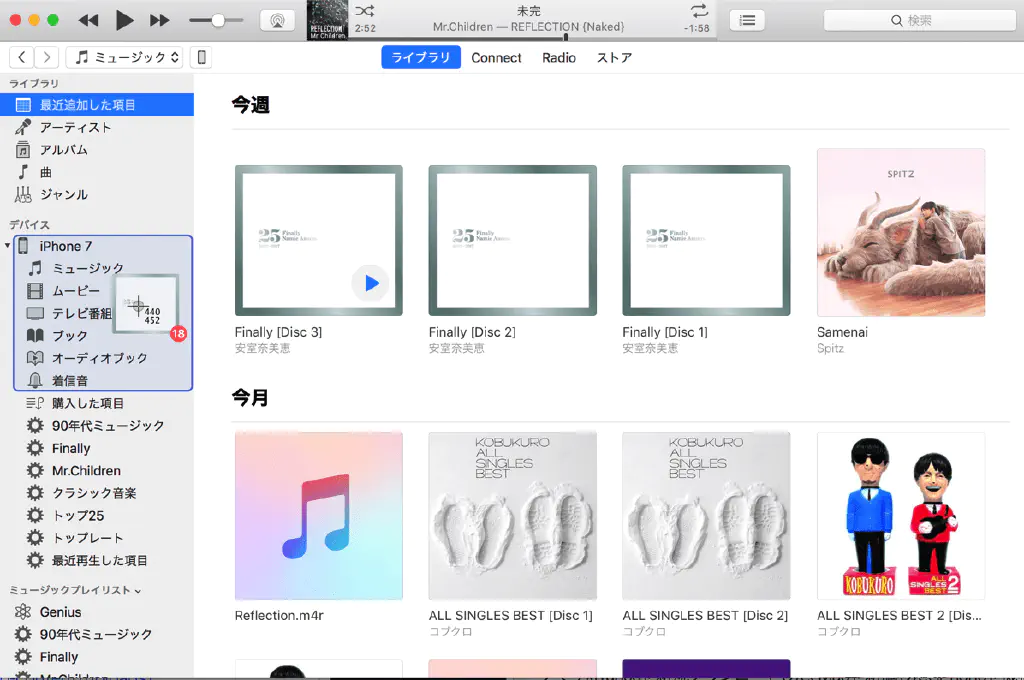Seek in the song progress bar
1024x680 pixels.
(532, 37)
